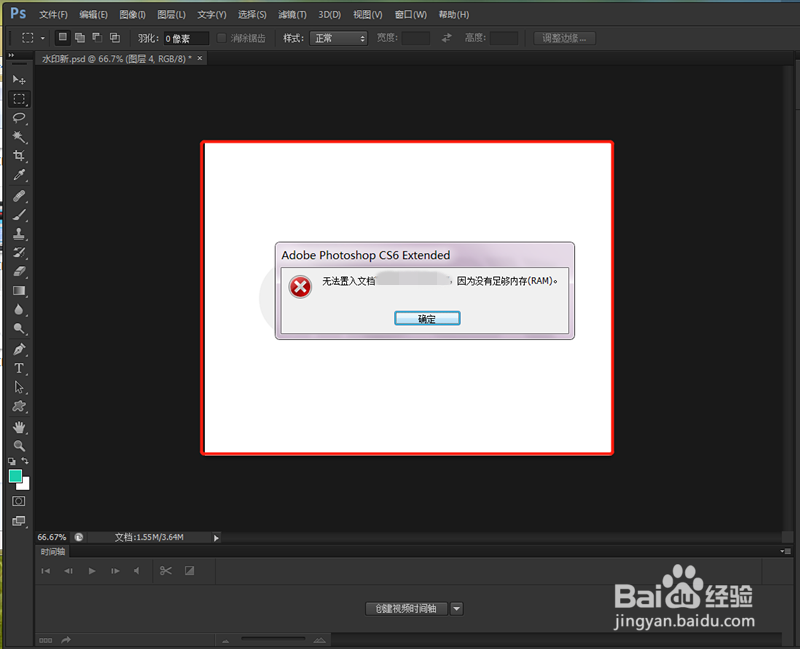The width and height of the screenshot is (800, 649).
Task: Select the Brush tool
Action: 19,215
